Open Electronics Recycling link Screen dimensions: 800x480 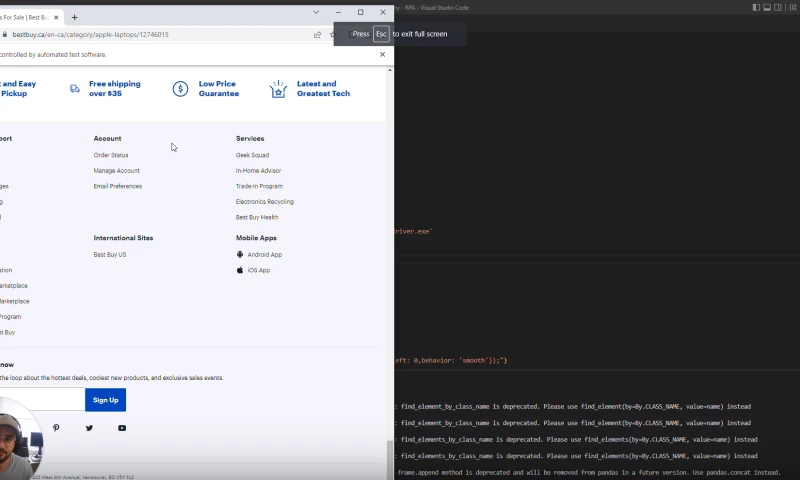(265, 201)
